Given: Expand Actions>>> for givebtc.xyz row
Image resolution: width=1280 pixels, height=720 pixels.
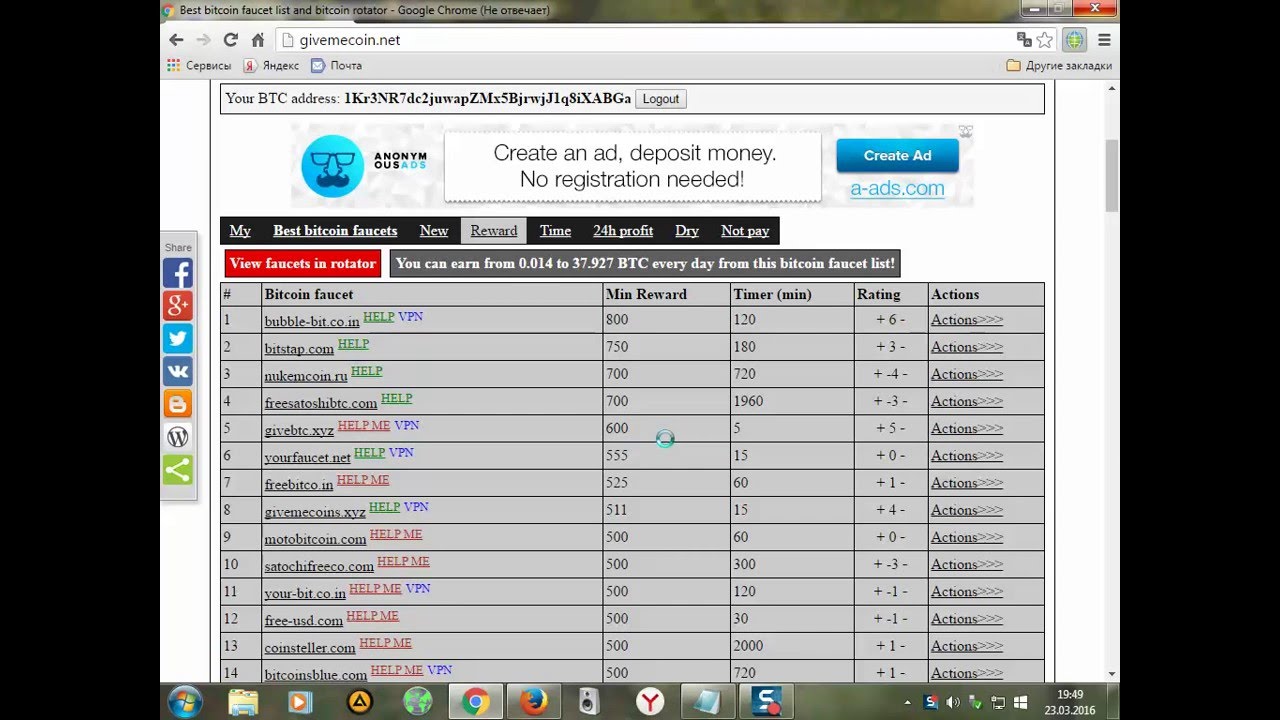Looking at the screenshot, I should pyautogui.click(x=967, y=428).
